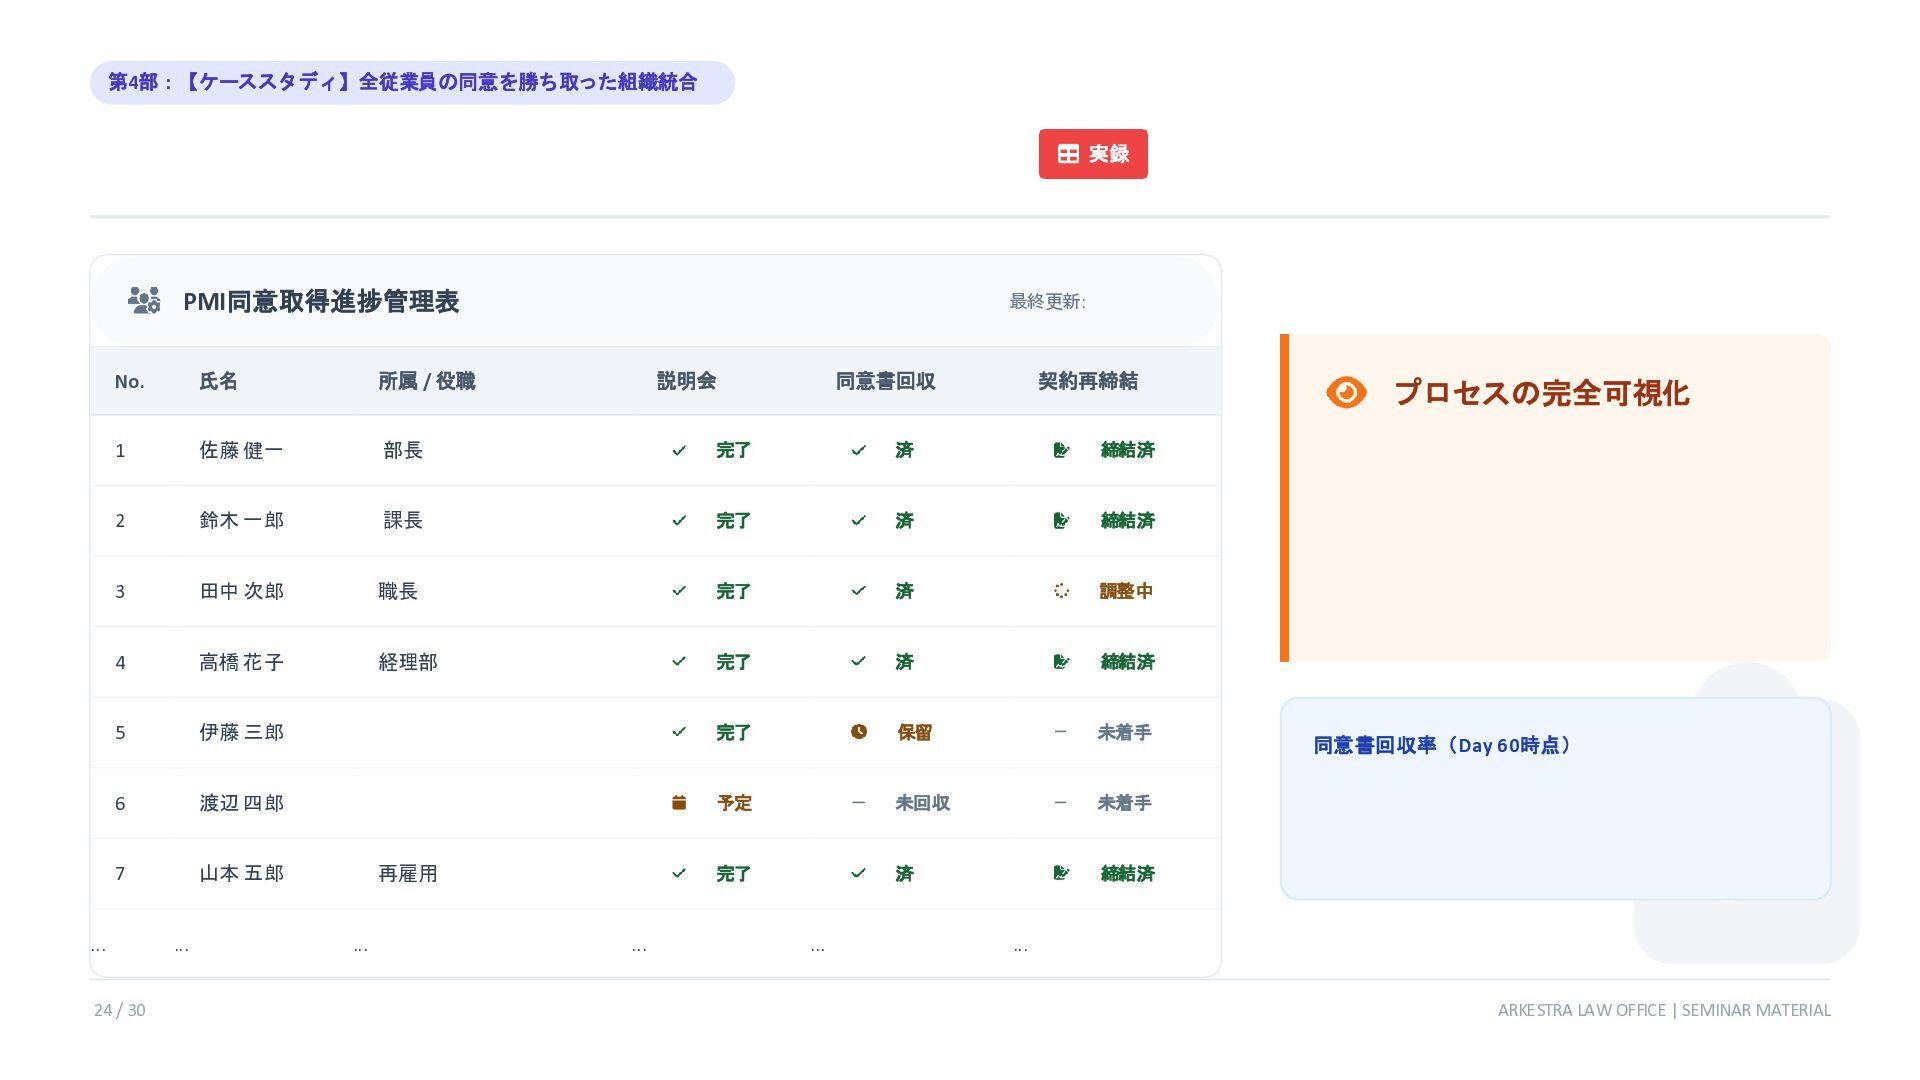Click the 同意書回収 checkmark in 鈴木 一郎 row
This screenshot has height=1080, width=1920.
pos(858,520)
